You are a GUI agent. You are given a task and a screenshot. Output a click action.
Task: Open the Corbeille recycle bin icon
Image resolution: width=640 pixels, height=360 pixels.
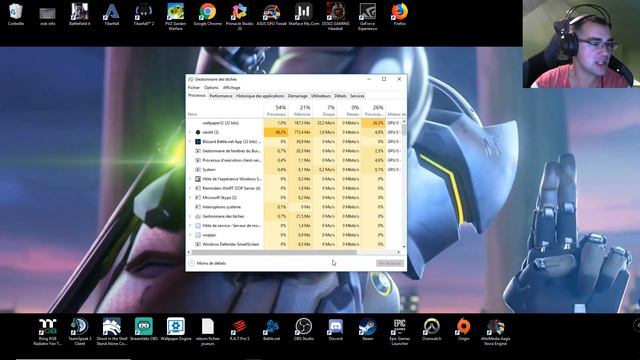16,15
